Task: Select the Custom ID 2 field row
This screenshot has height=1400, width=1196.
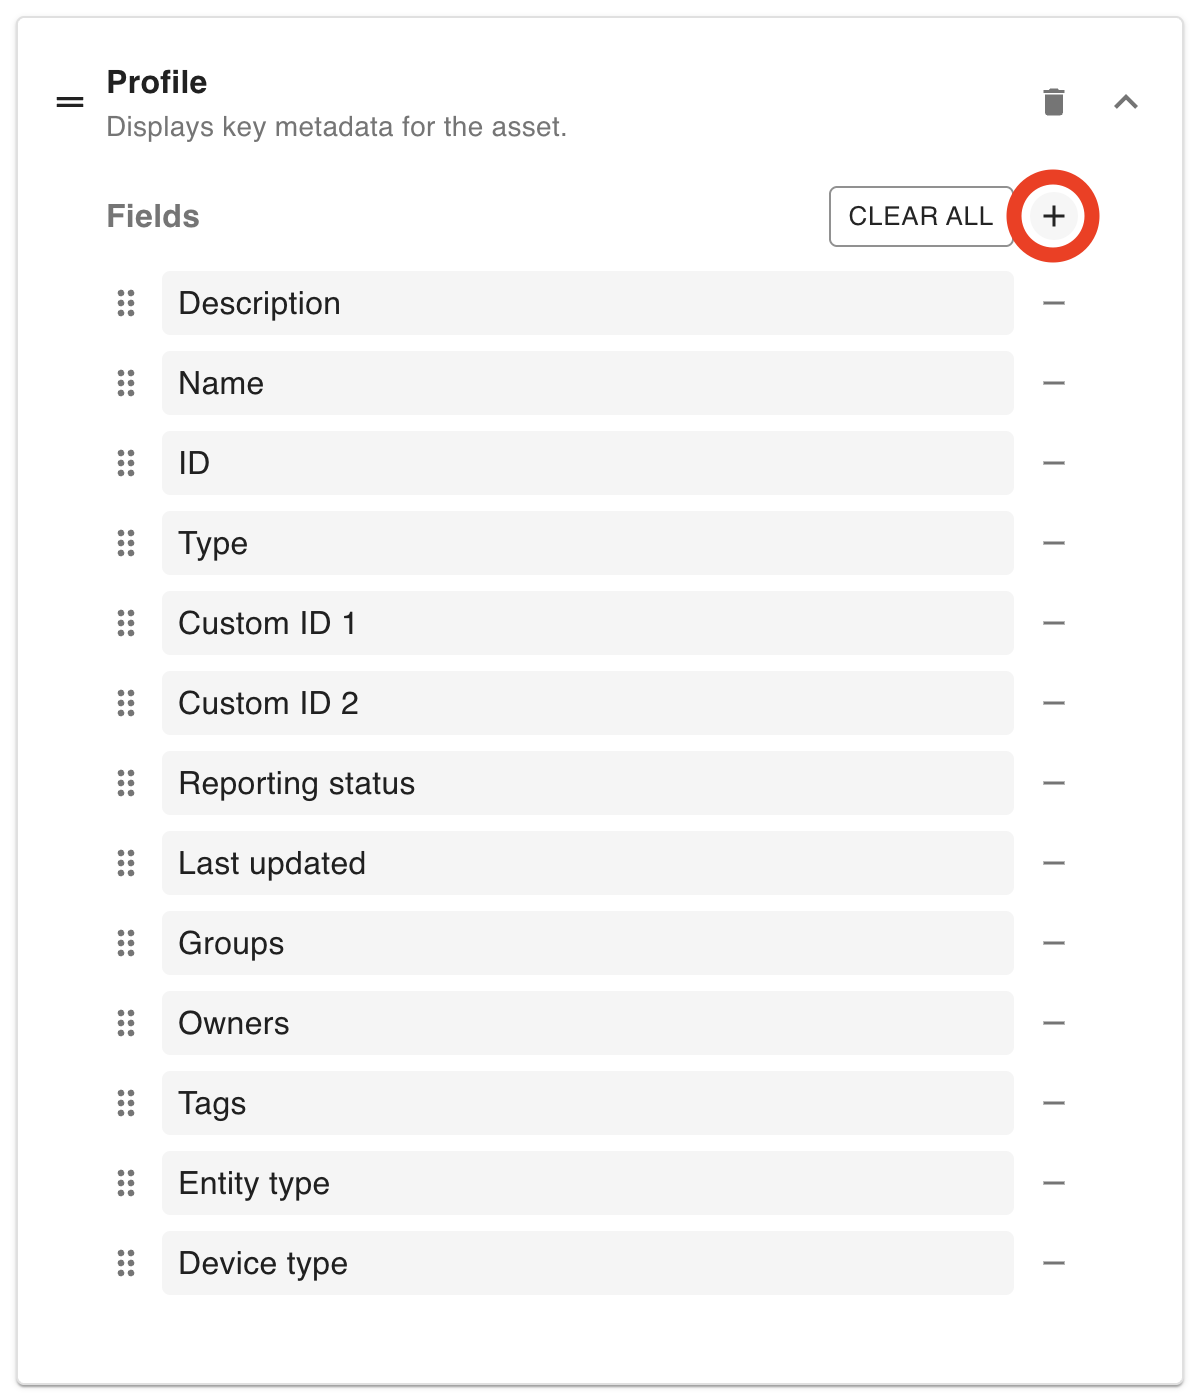Action: point(587,703)
